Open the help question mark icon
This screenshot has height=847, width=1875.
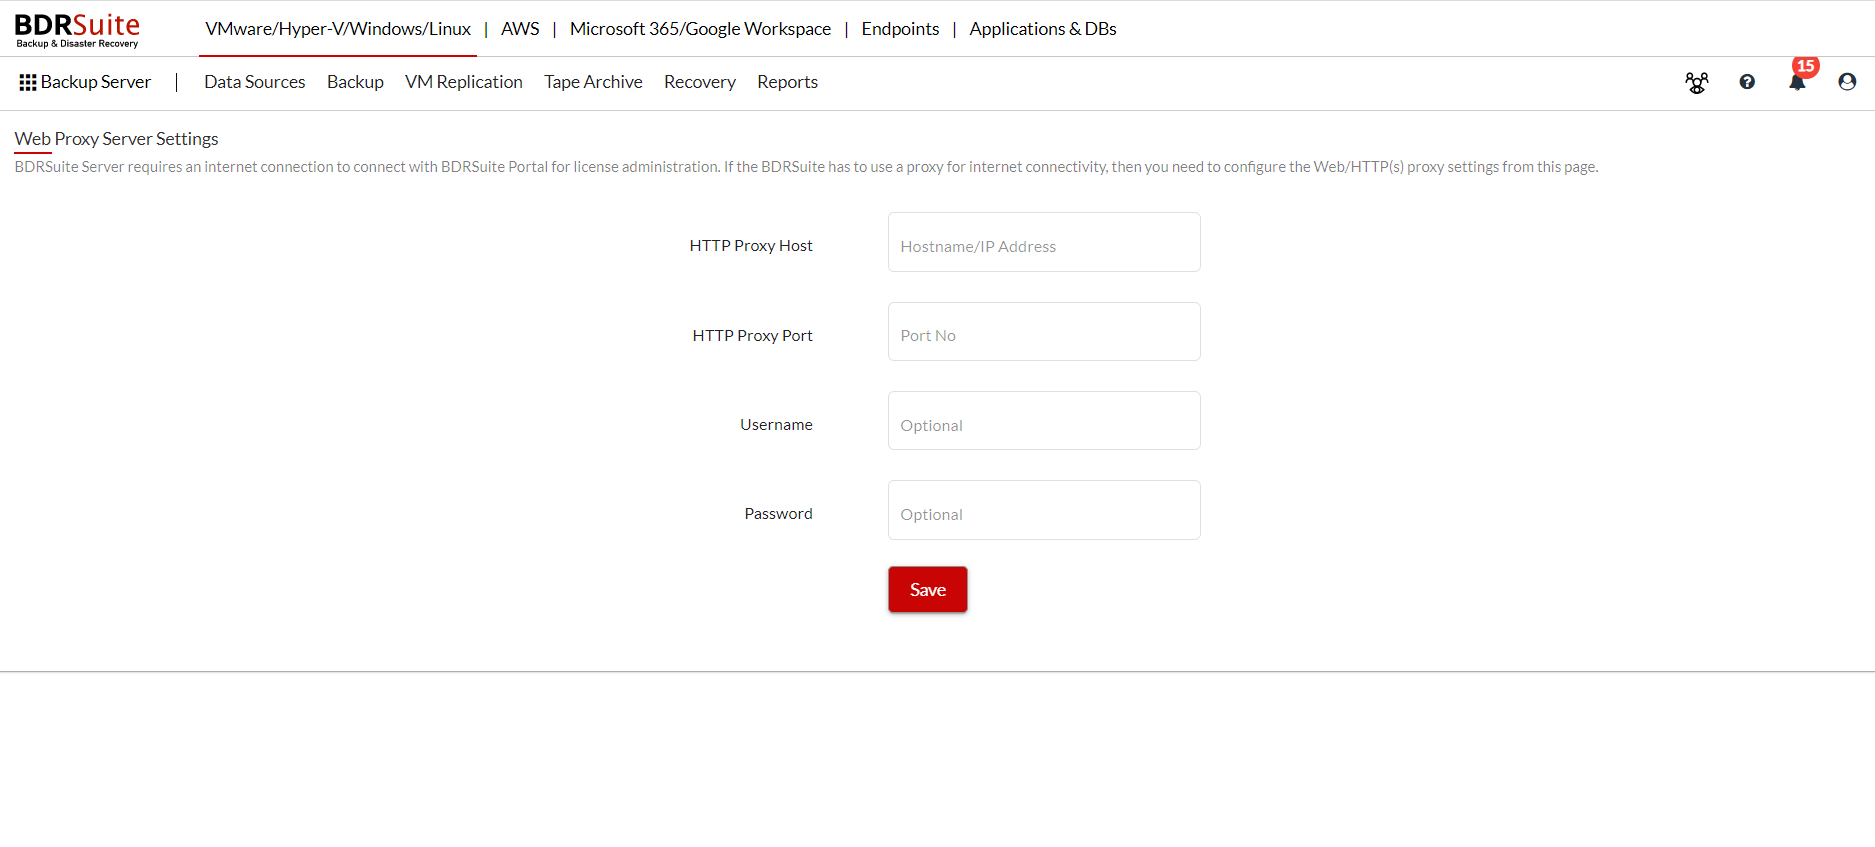pyautogui.click(x=1747, y=82)
